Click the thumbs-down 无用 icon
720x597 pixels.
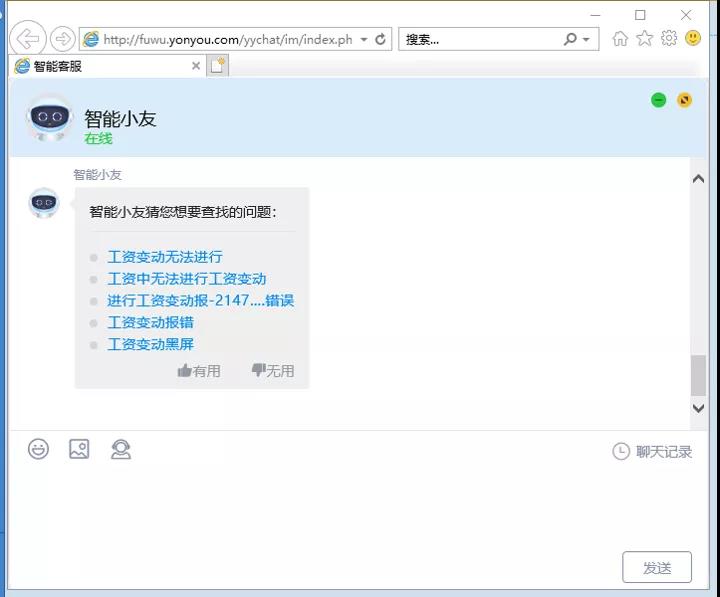[x=259, y=370]
